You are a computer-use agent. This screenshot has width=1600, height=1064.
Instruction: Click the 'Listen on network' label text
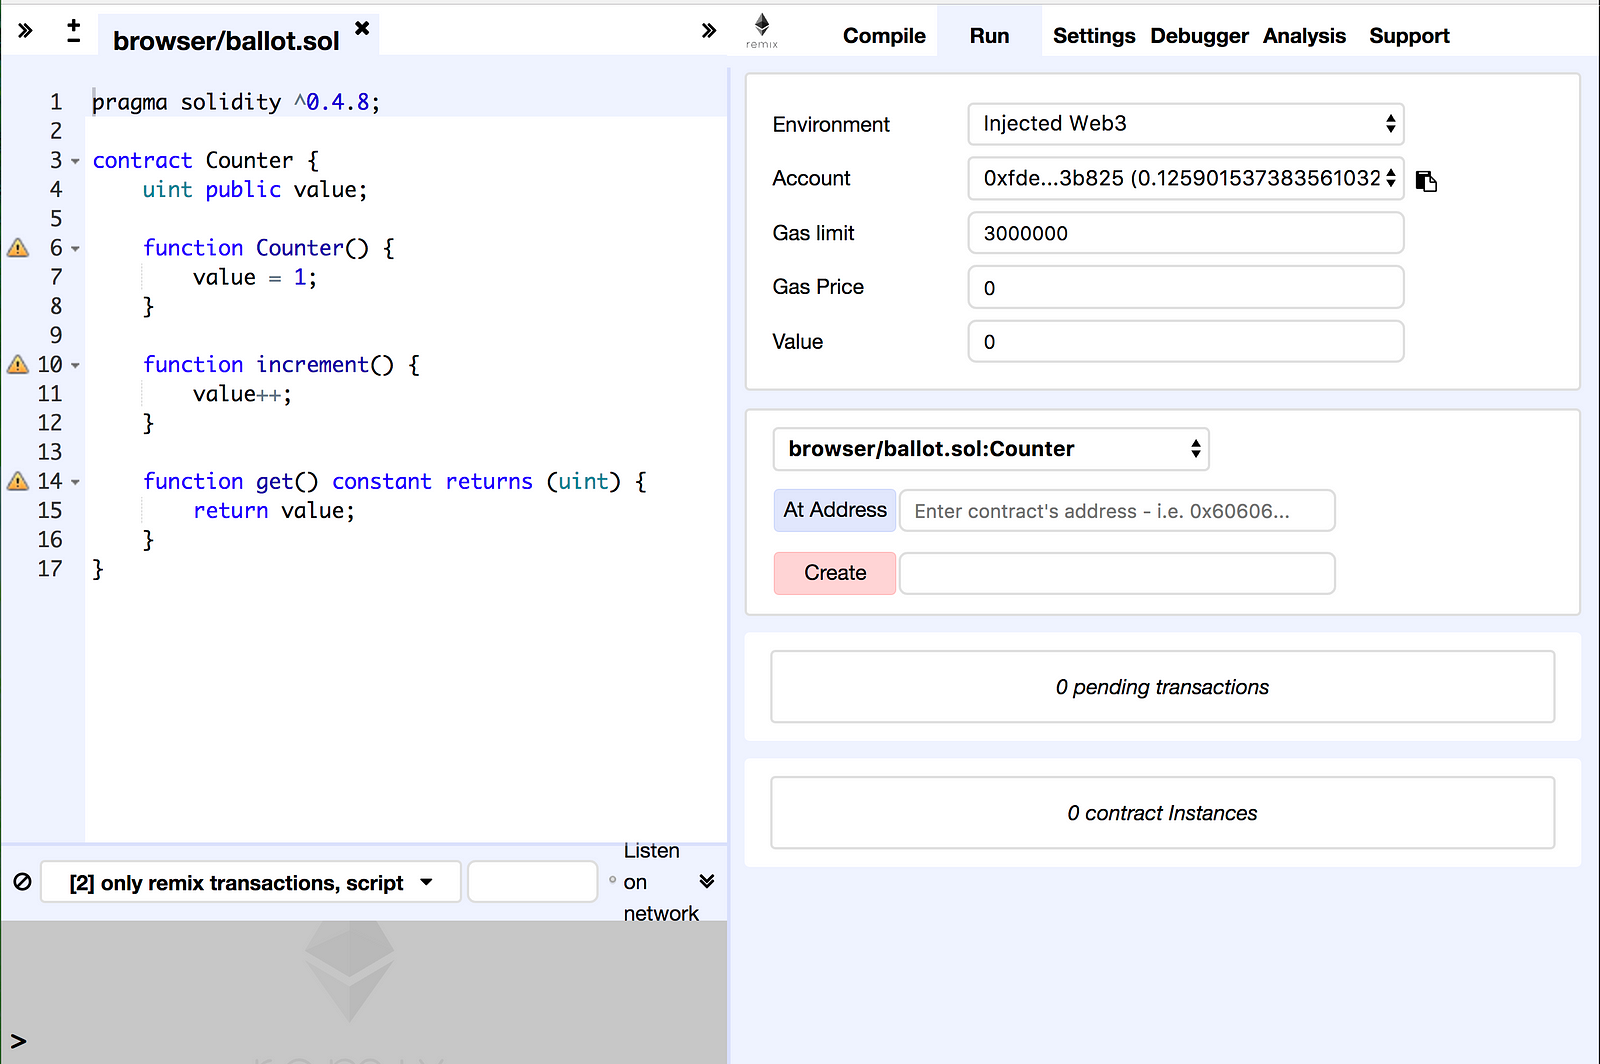(x=661, y=882)
